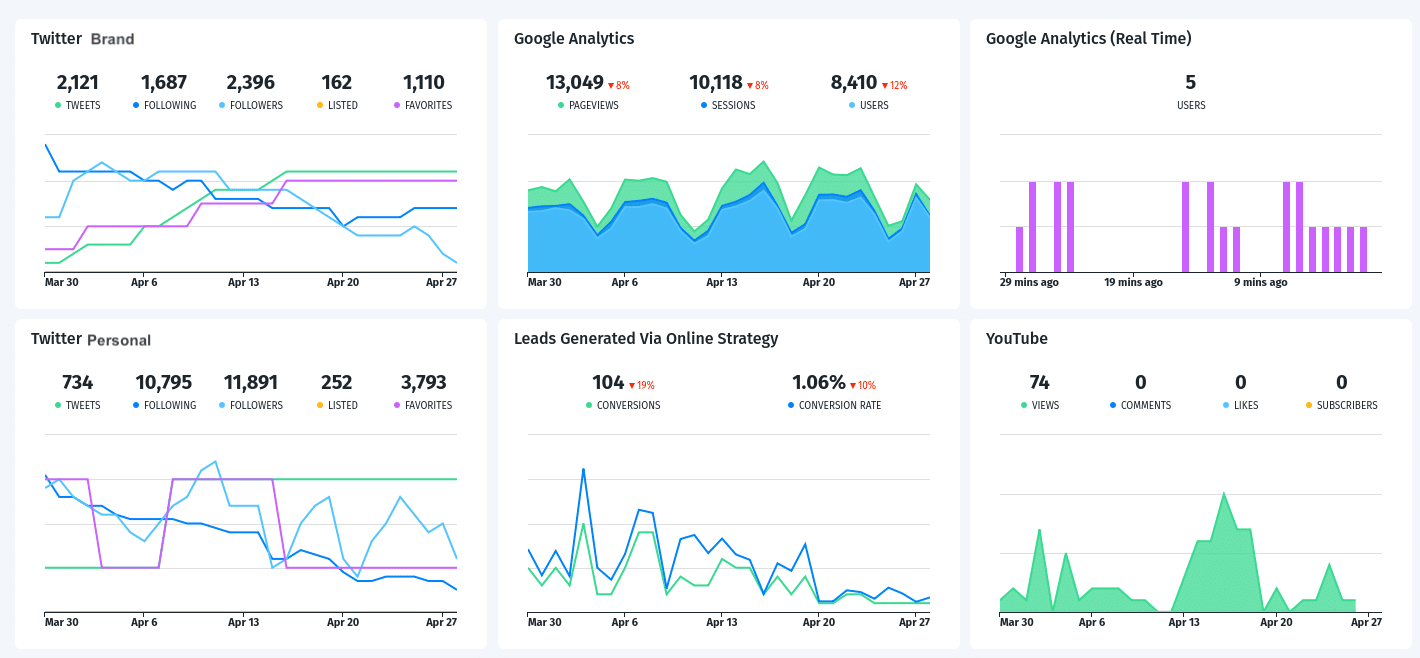1420x658 pixels.
Task: Click the blue SESSIONS legend dot in Google Analytics
Action: (701, 104)
